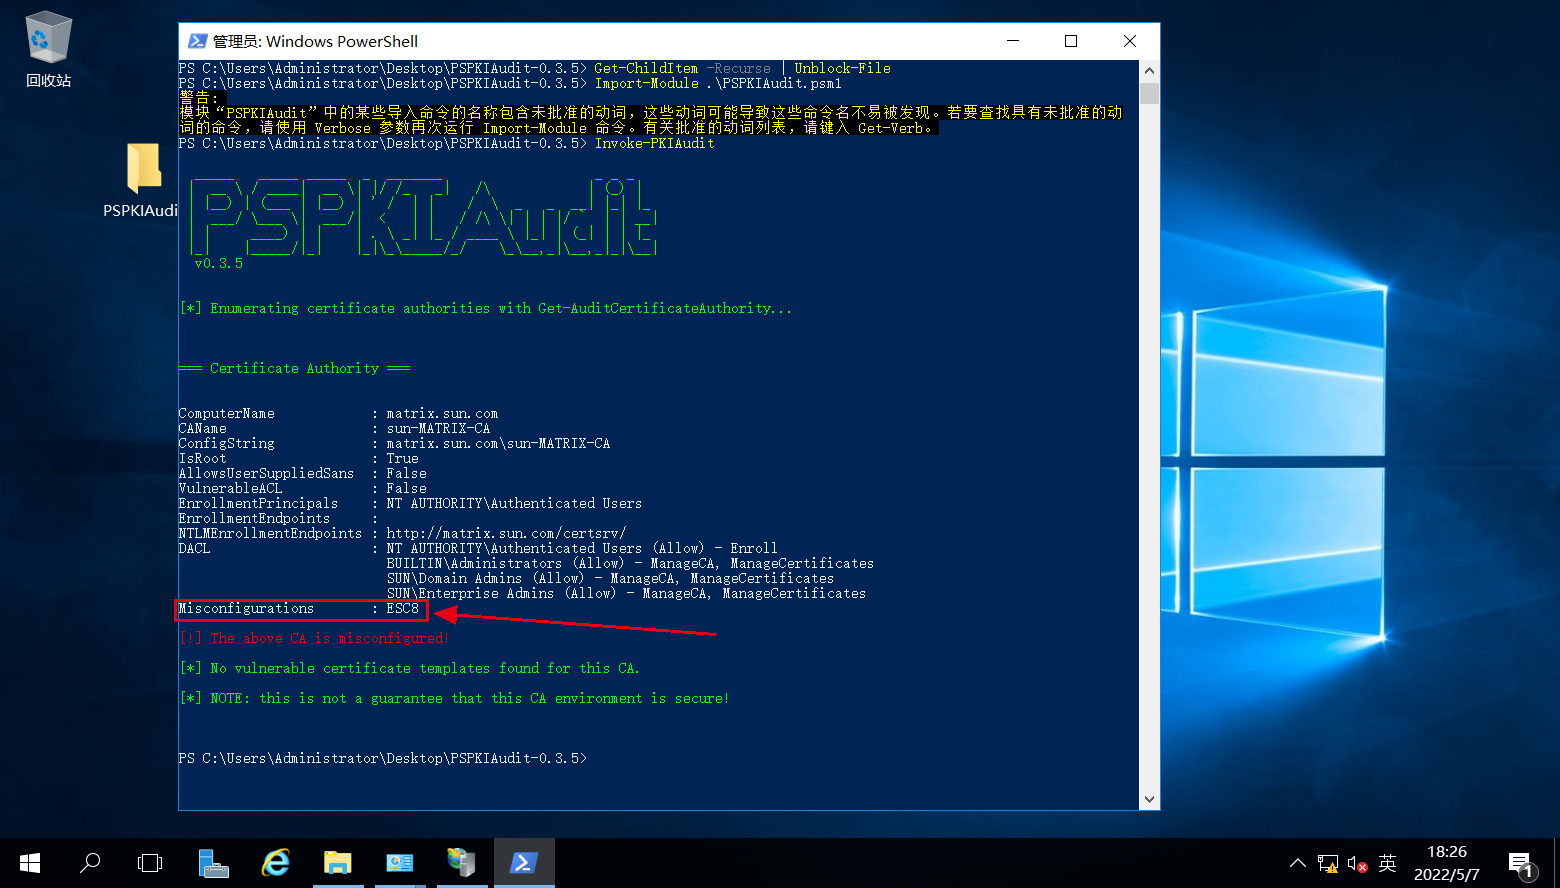The height and width of the screenshot is (888, 1560).
Task: Click the CAName value sun-MATRIX-CA
Action: pyautogui.click(x=439, y=428)
